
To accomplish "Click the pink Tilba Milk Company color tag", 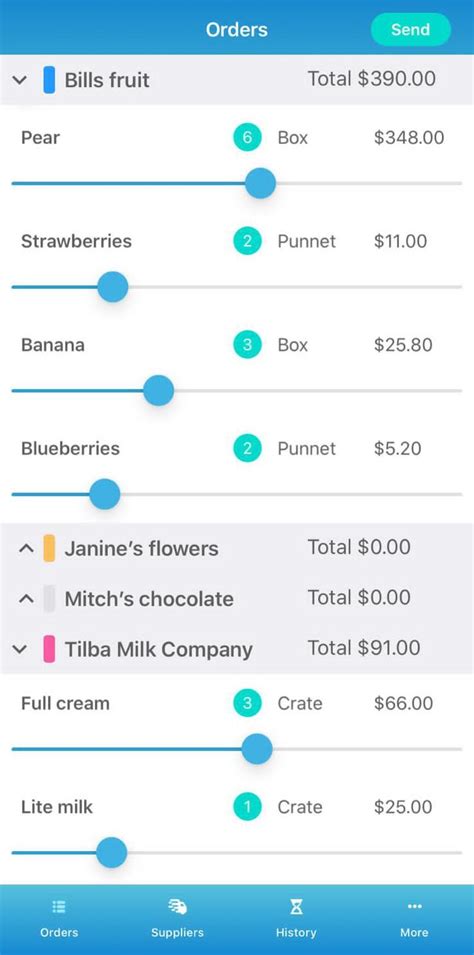I will coord(49,649).
